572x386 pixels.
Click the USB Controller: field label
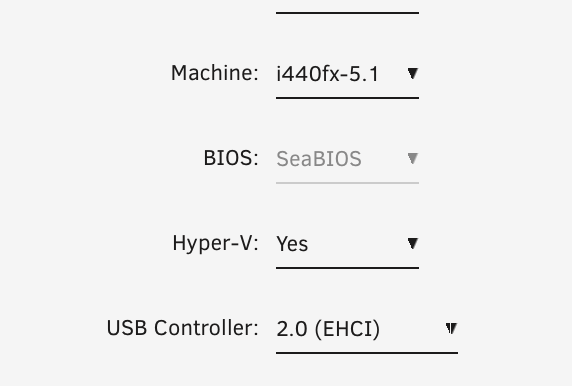(182, 328)
